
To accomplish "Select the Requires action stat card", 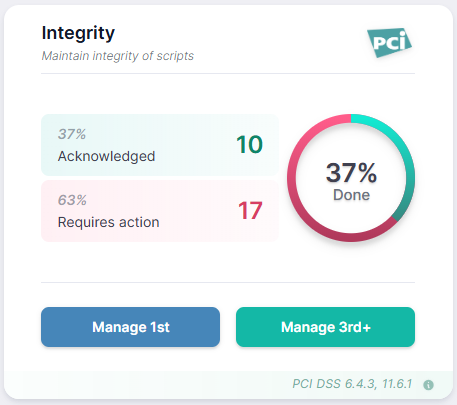I will coord(160,211).
